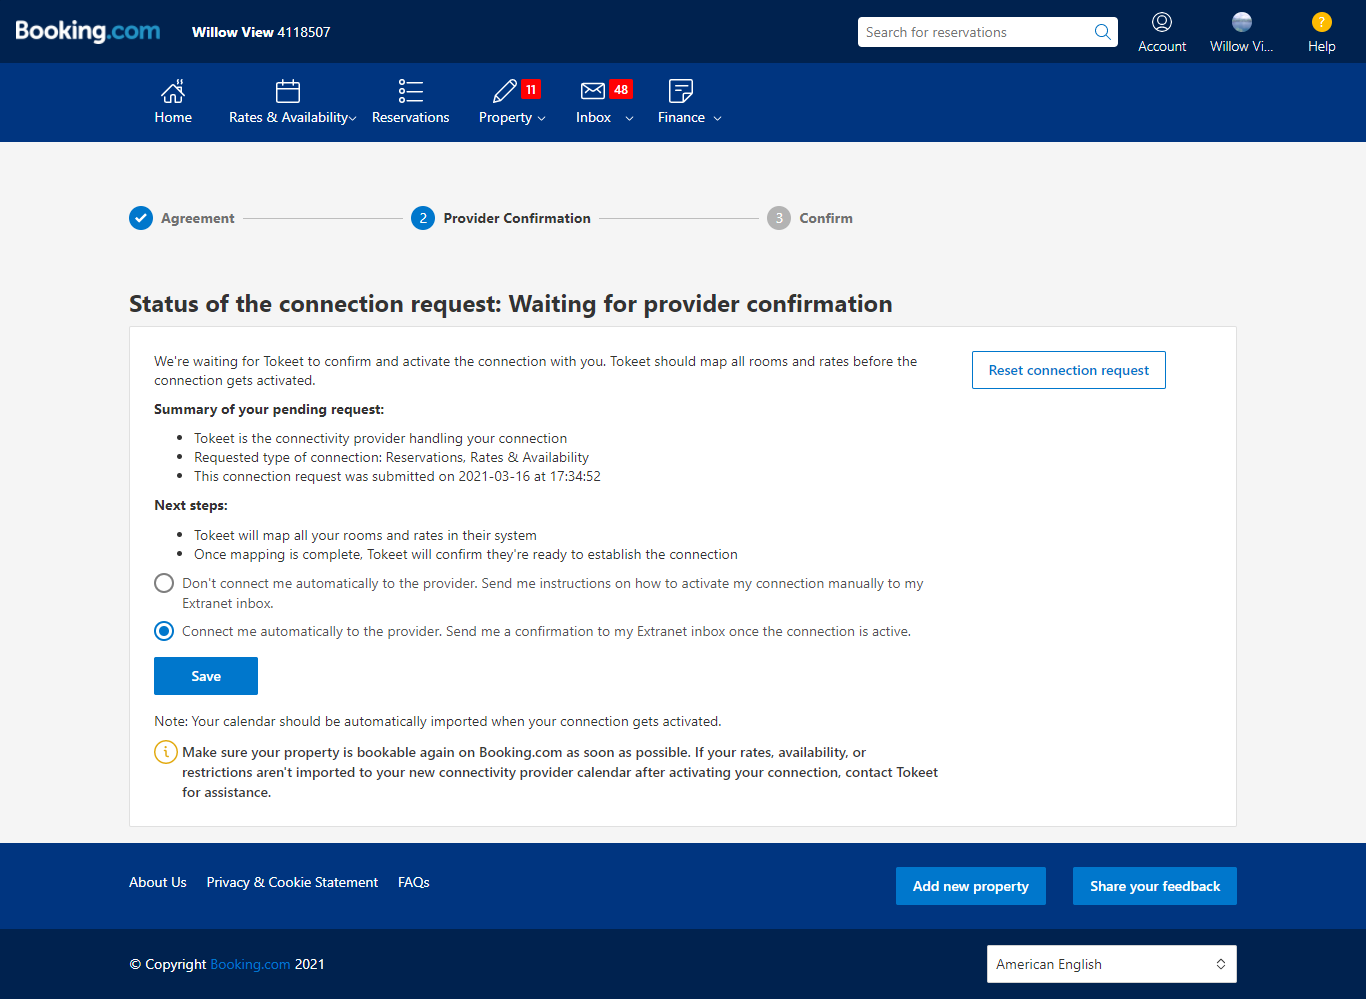Open the Help question mark icon
The image size is (1366, 999).
tap(1322, 22)
